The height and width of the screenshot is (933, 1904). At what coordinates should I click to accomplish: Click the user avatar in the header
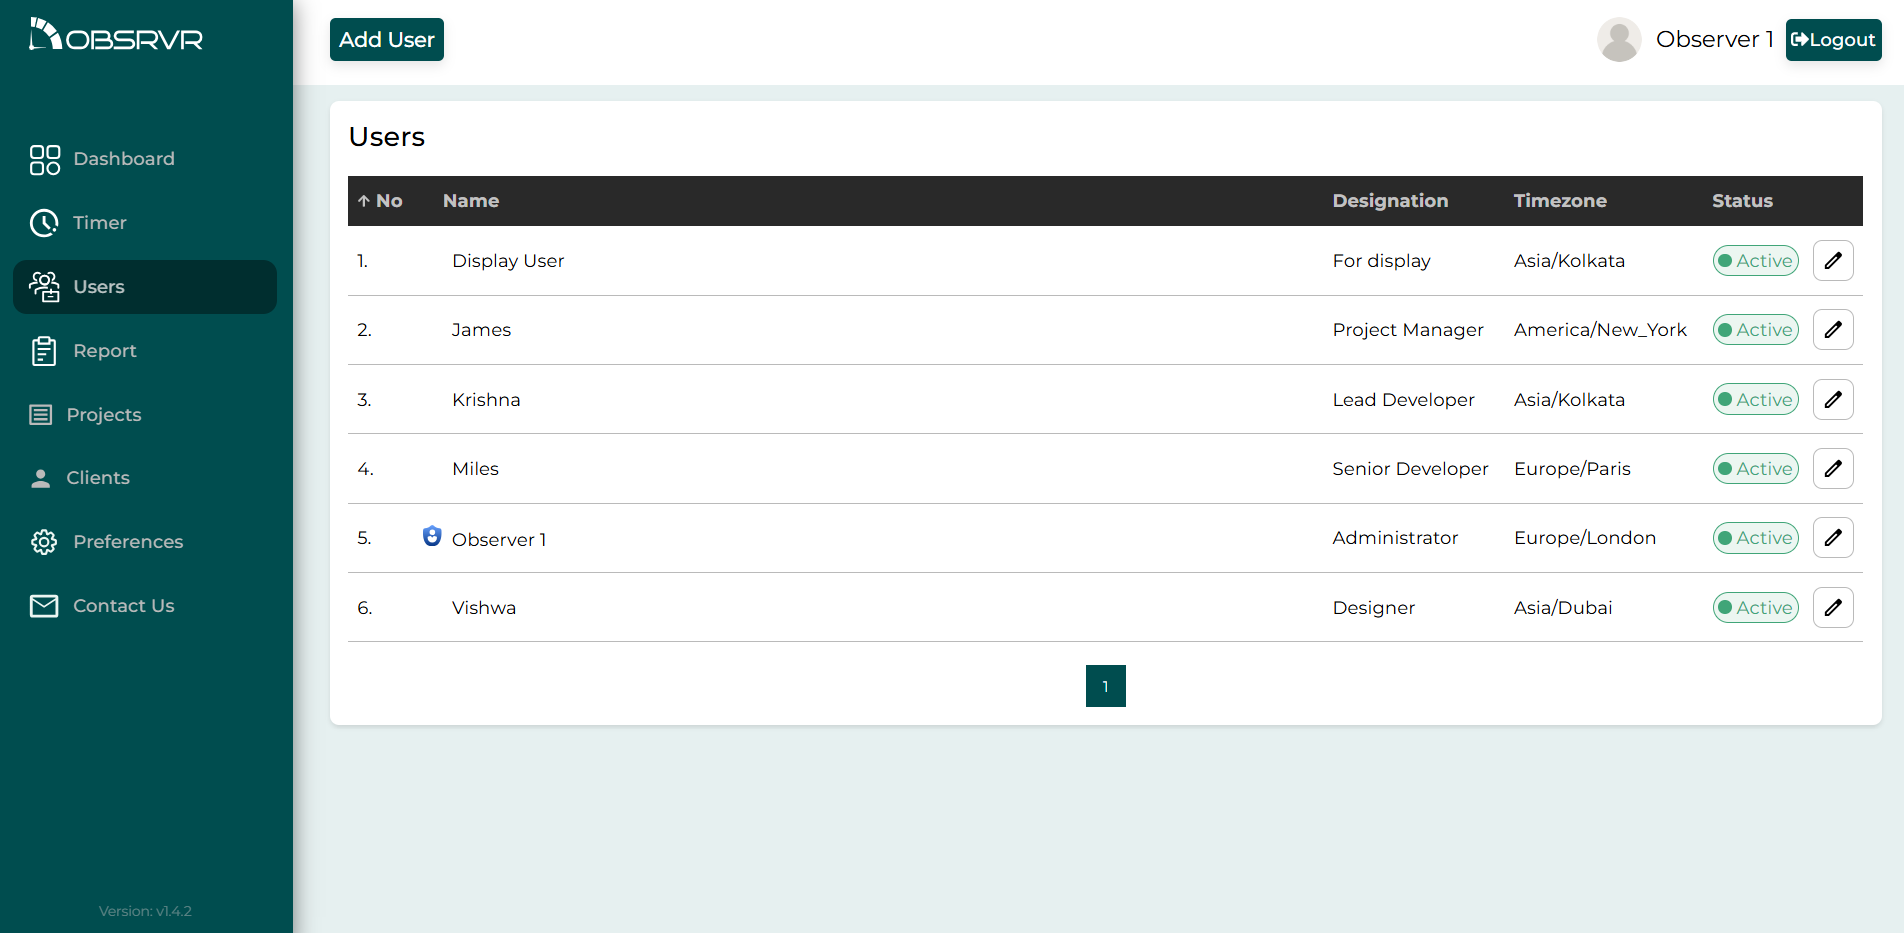(1618, 40)
